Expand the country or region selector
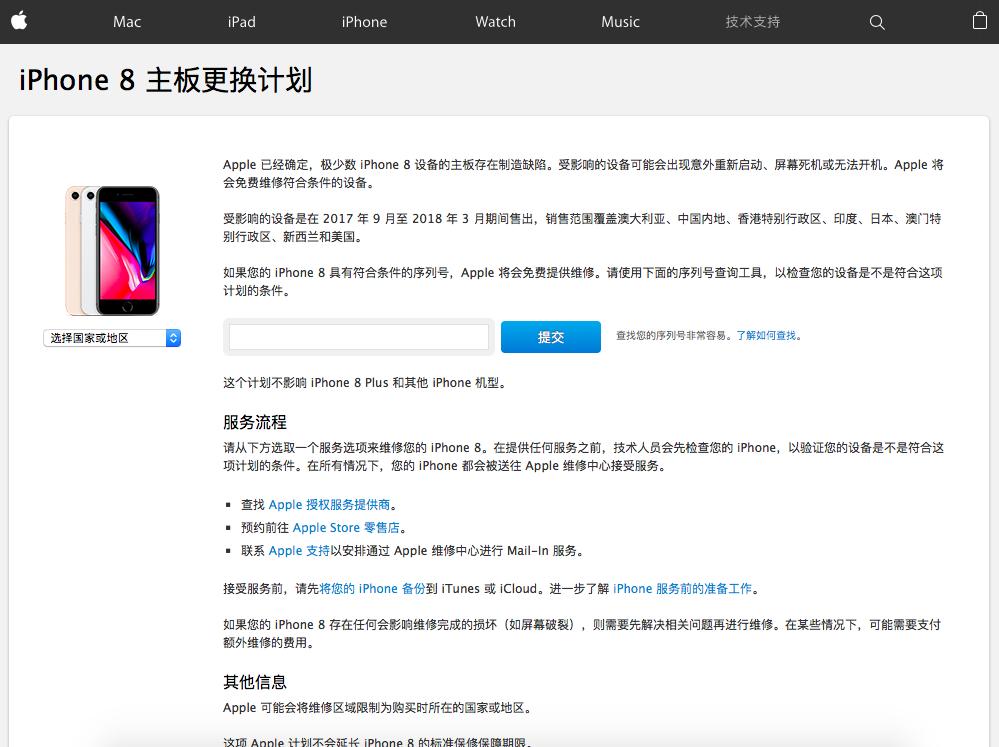Image resolution: width=999 pixels, height=747 pixels. (110, 337)
